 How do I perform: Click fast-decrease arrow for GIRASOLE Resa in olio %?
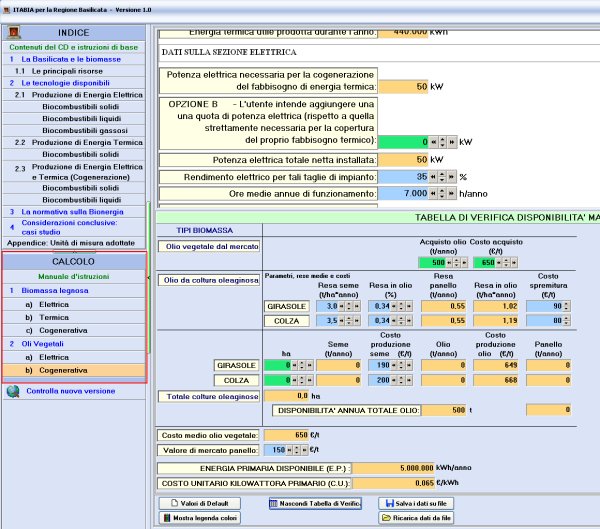tap(393, 306)
